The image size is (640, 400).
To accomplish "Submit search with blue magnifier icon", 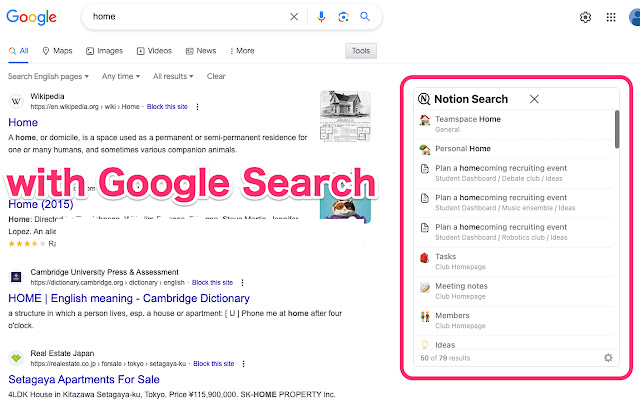I will click(x=365, y=17).
